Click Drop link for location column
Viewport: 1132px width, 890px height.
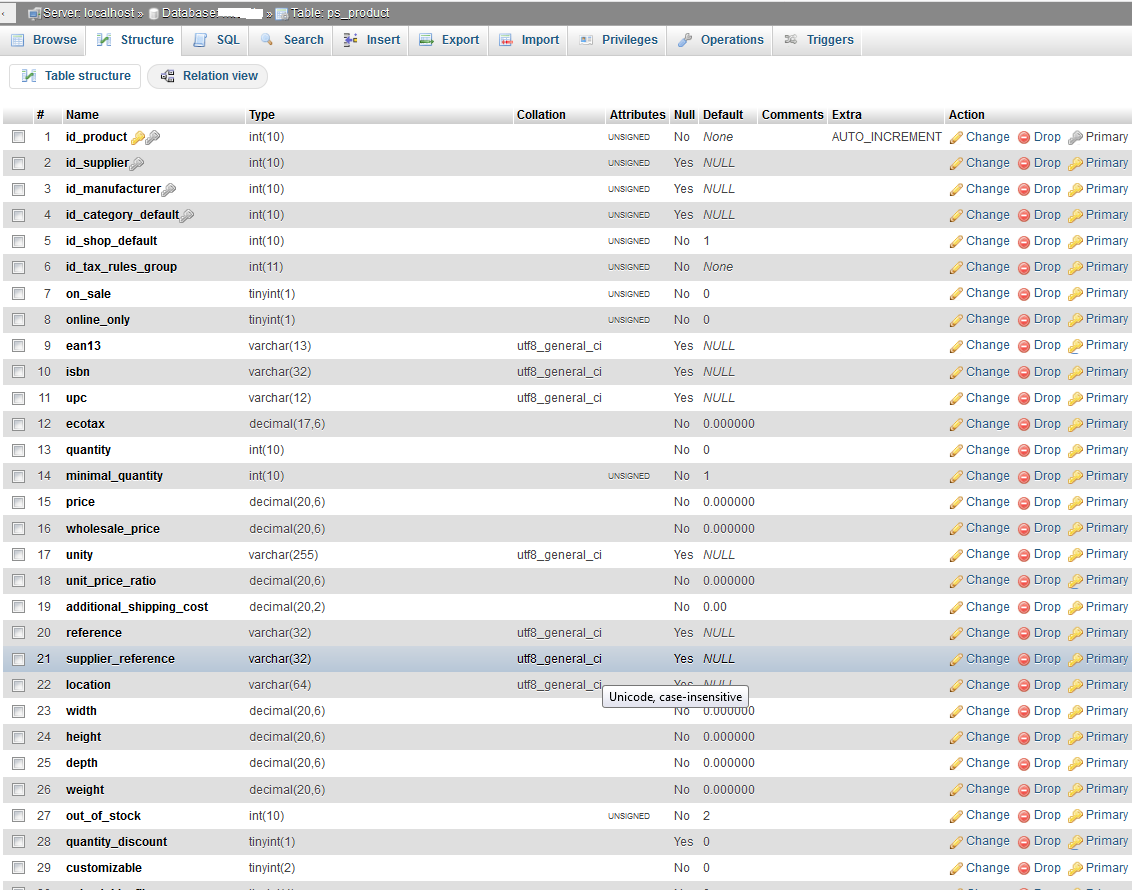pyautogui.click(x=1047, y=685)
